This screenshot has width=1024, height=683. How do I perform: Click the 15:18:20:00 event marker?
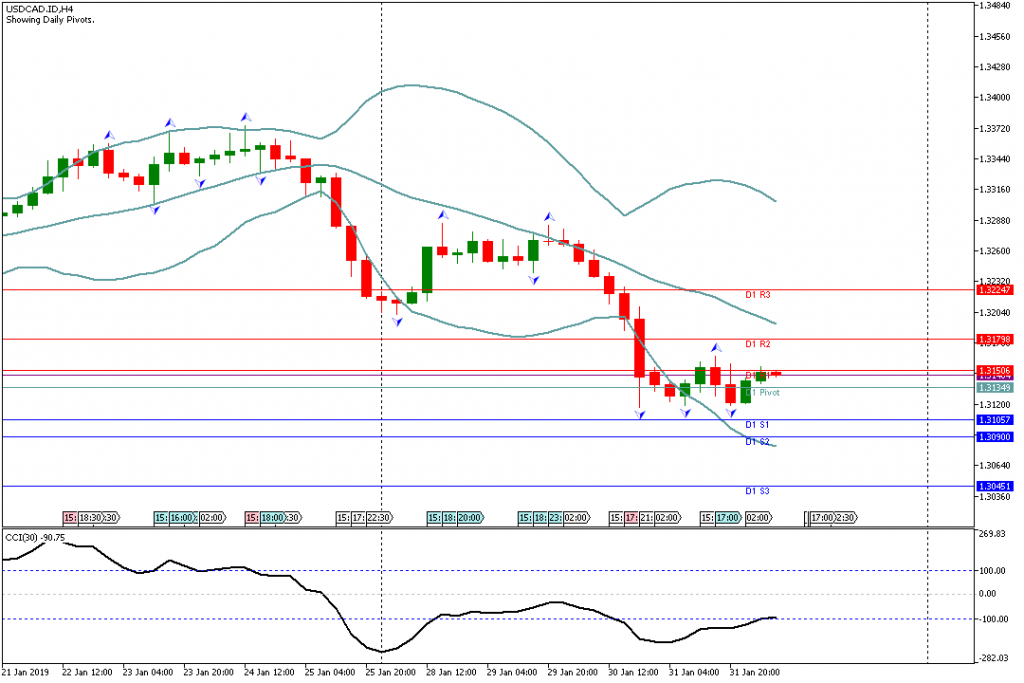(x=455, y=518)
